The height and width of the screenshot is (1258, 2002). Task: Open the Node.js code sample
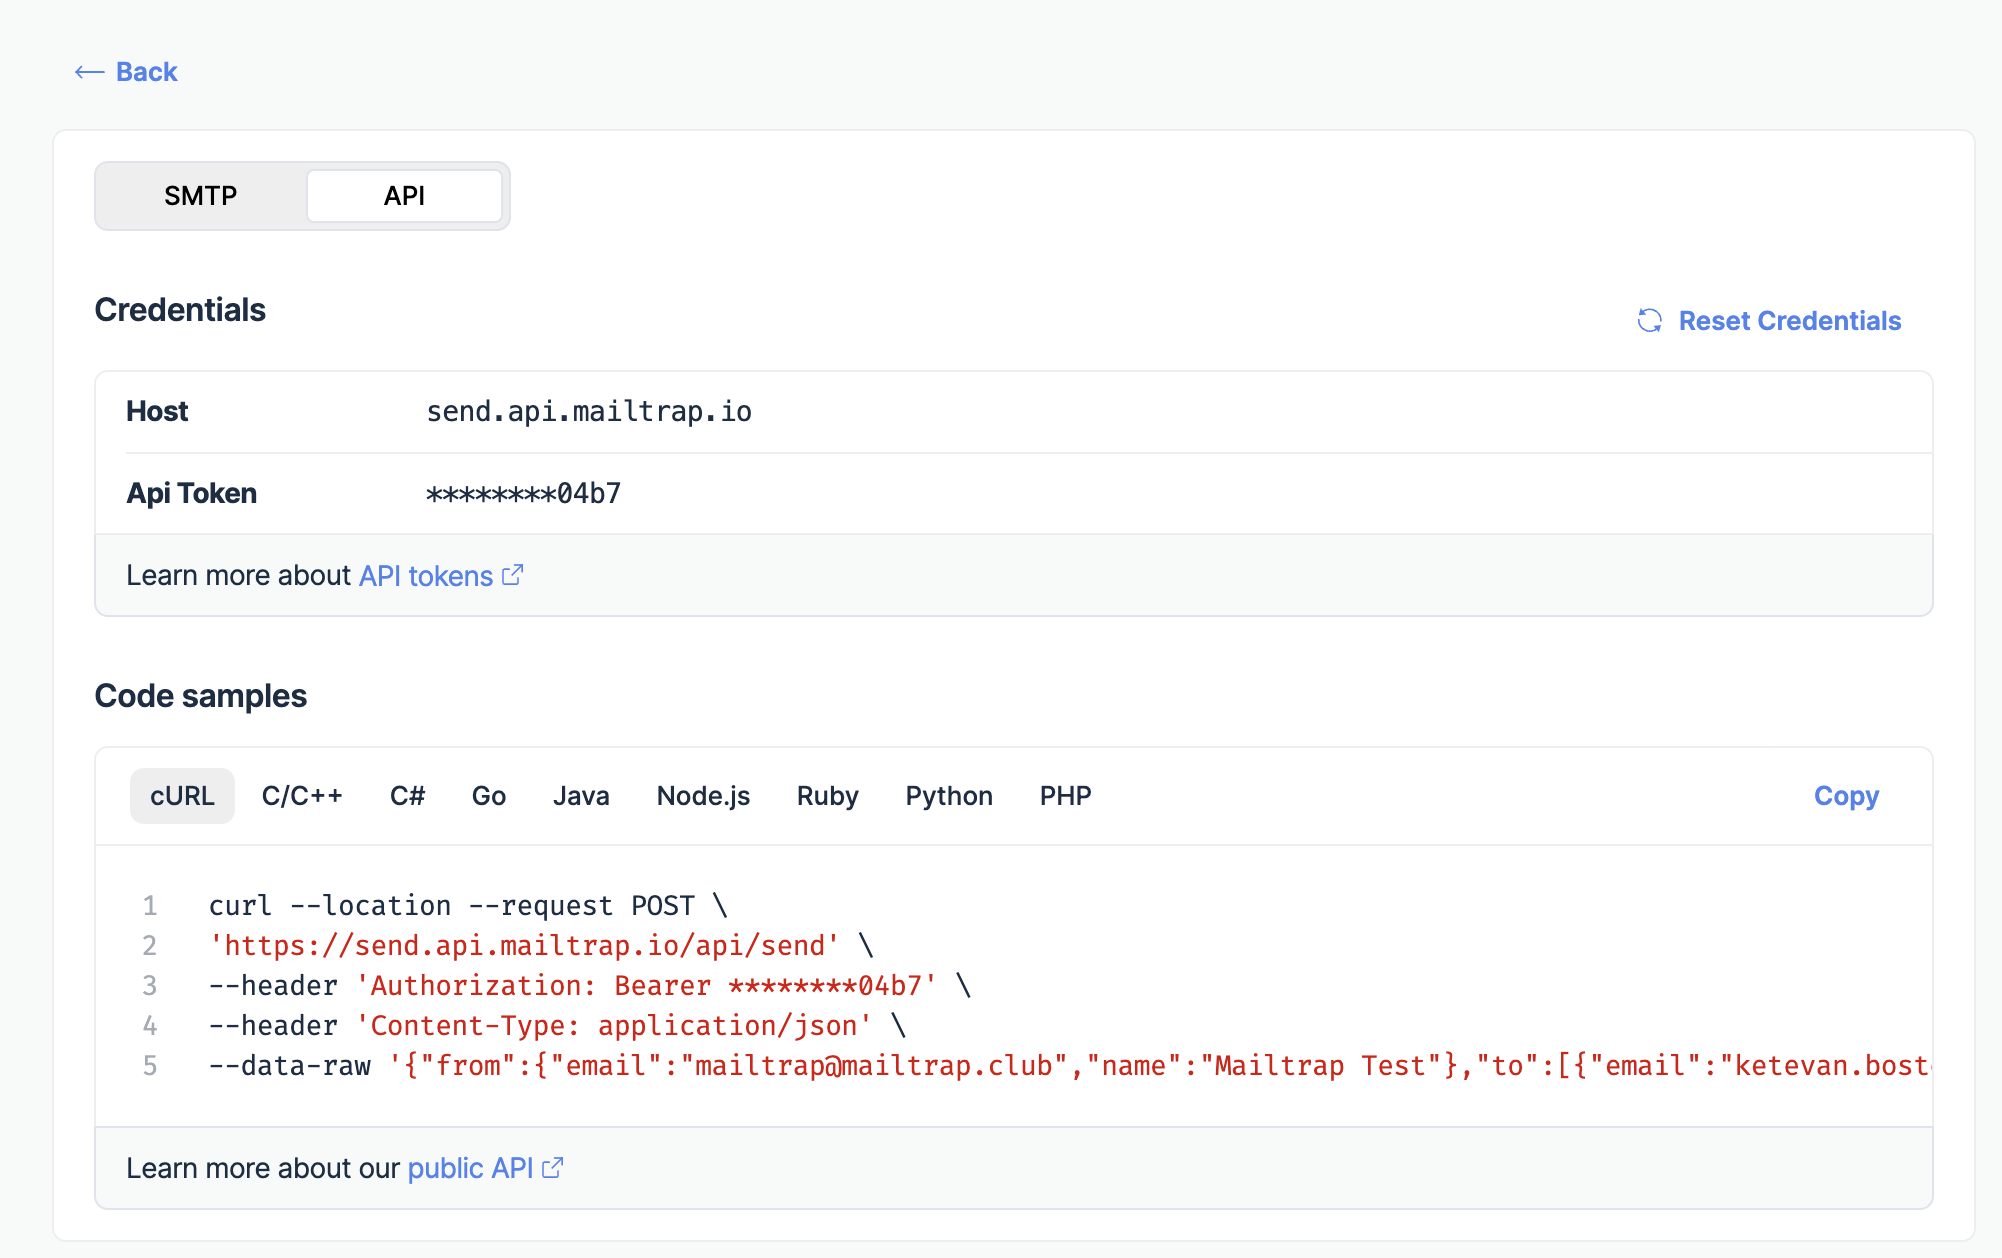pyautogui.click(x=703, y=795)
